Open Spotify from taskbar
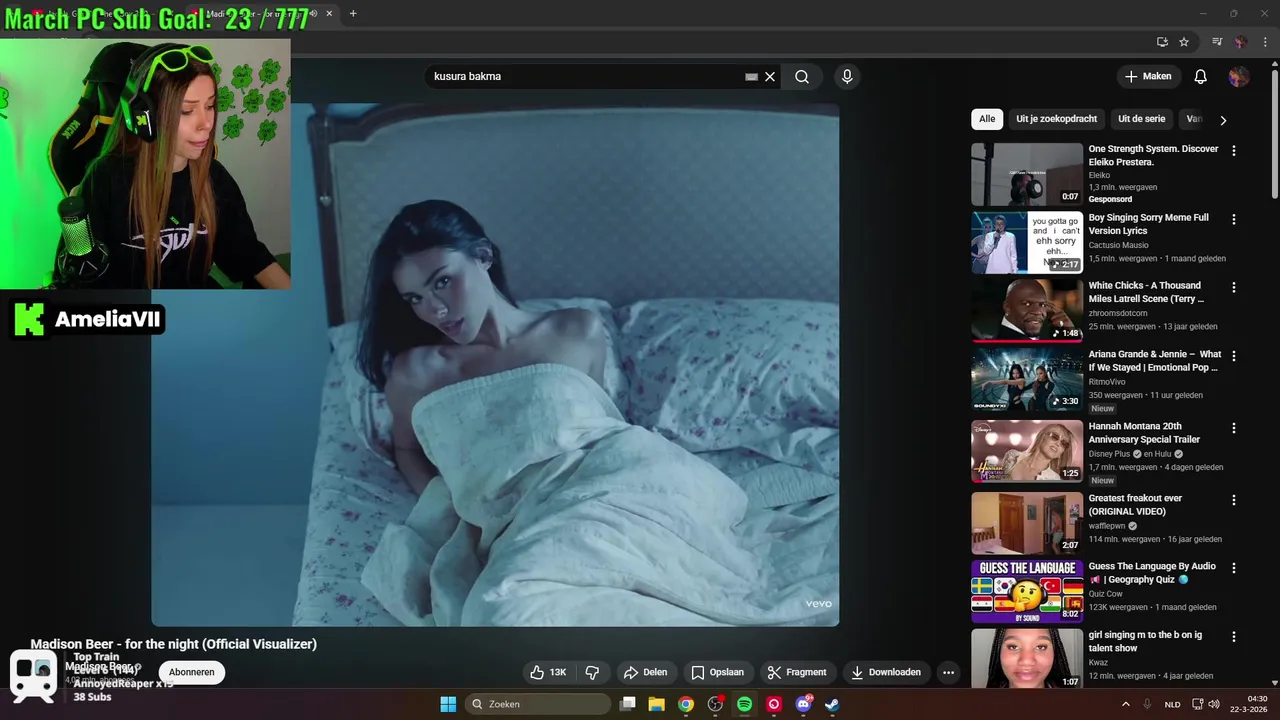This screenshot has height=720, width=1280. coord(744,704)
